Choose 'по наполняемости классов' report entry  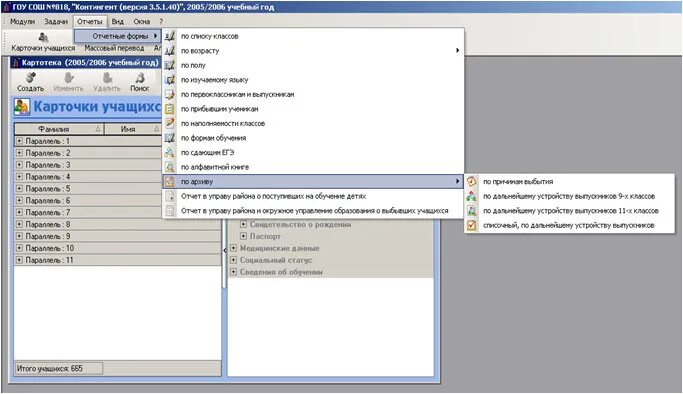(x=313, y=123)
